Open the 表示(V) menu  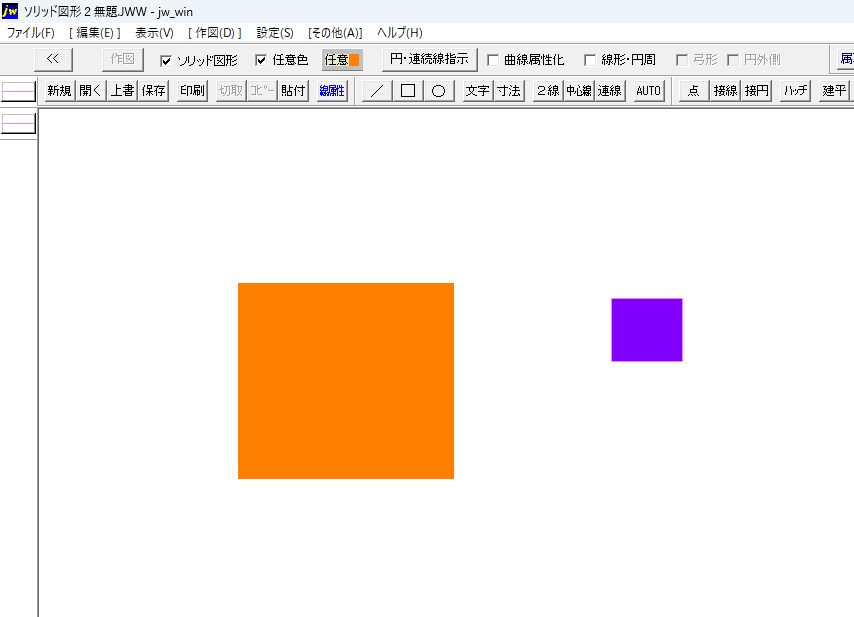pyautogui.click(x=154, y=32)
